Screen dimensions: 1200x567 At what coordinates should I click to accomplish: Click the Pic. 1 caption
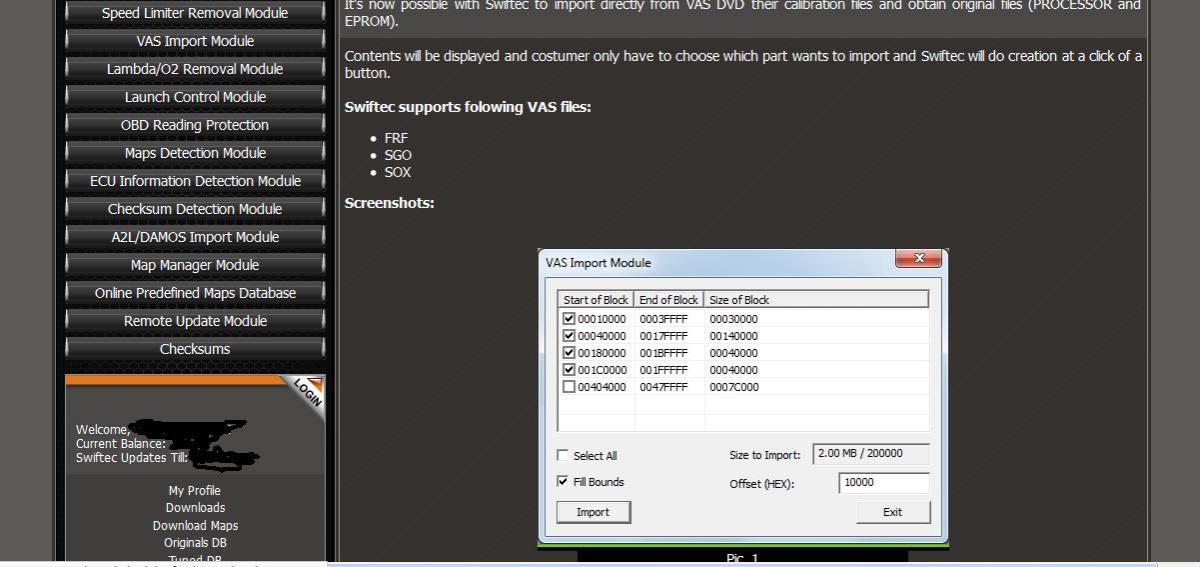pyautogui.click(x=742, y=558)
